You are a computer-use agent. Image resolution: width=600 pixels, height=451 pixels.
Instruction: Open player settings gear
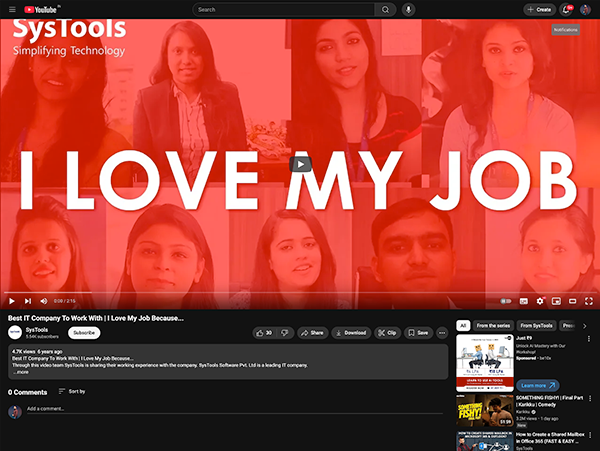click(540, 301)
